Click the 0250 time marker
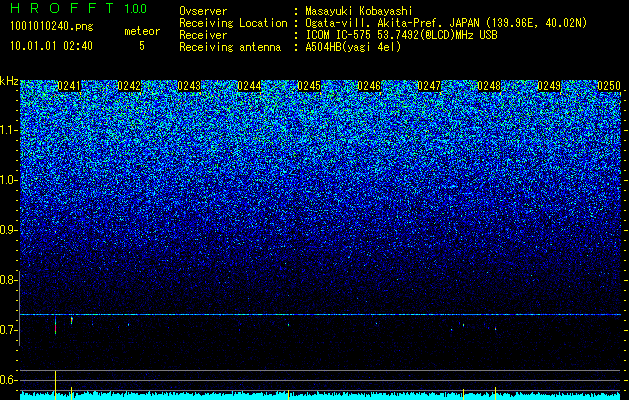This screenshot has width=629, height=400. 609,86
